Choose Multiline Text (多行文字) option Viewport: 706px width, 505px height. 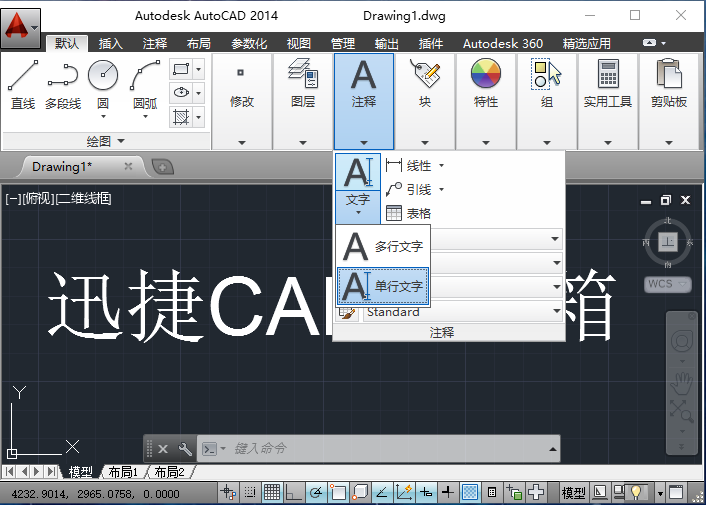pos(383,246)
